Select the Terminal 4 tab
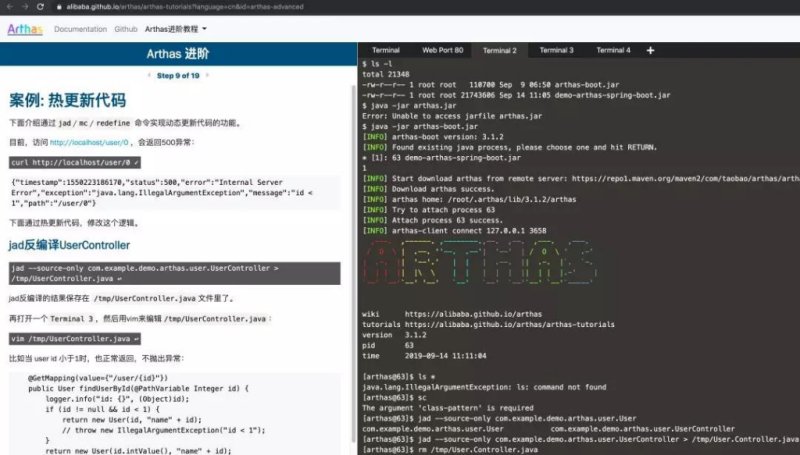Screen dimensions: 800x455 pyautogui.click(x=613, y=50)
